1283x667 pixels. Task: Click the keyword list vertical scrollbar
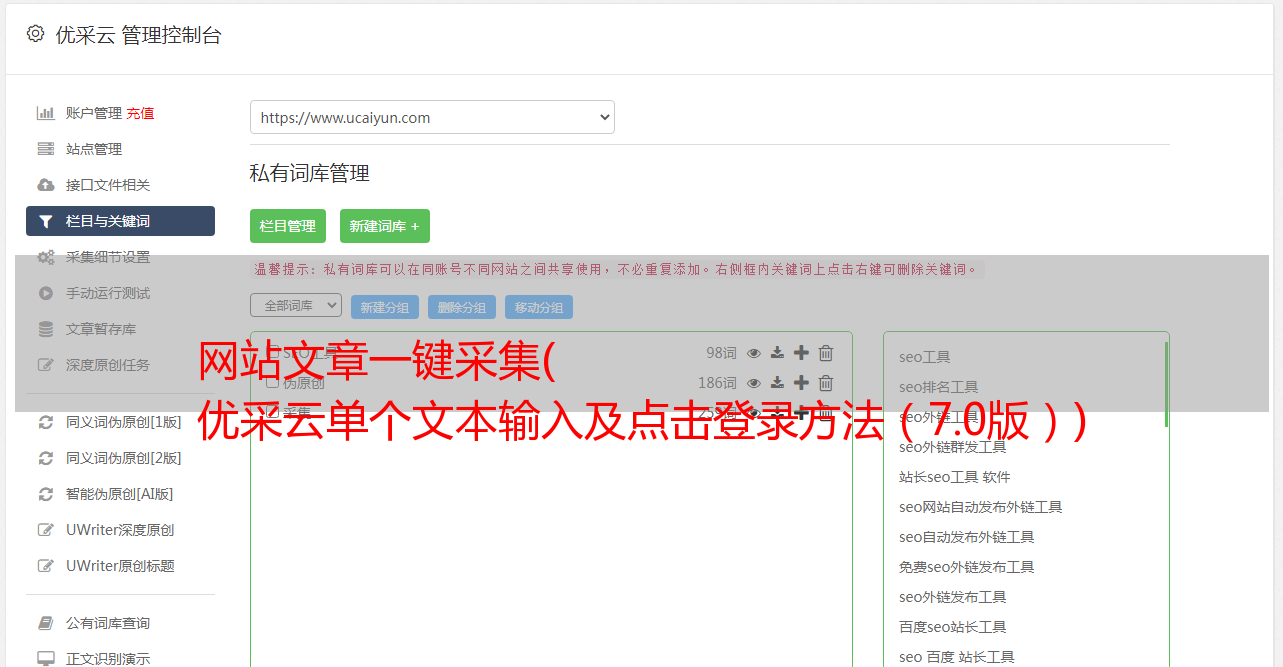click(1166, 385)
